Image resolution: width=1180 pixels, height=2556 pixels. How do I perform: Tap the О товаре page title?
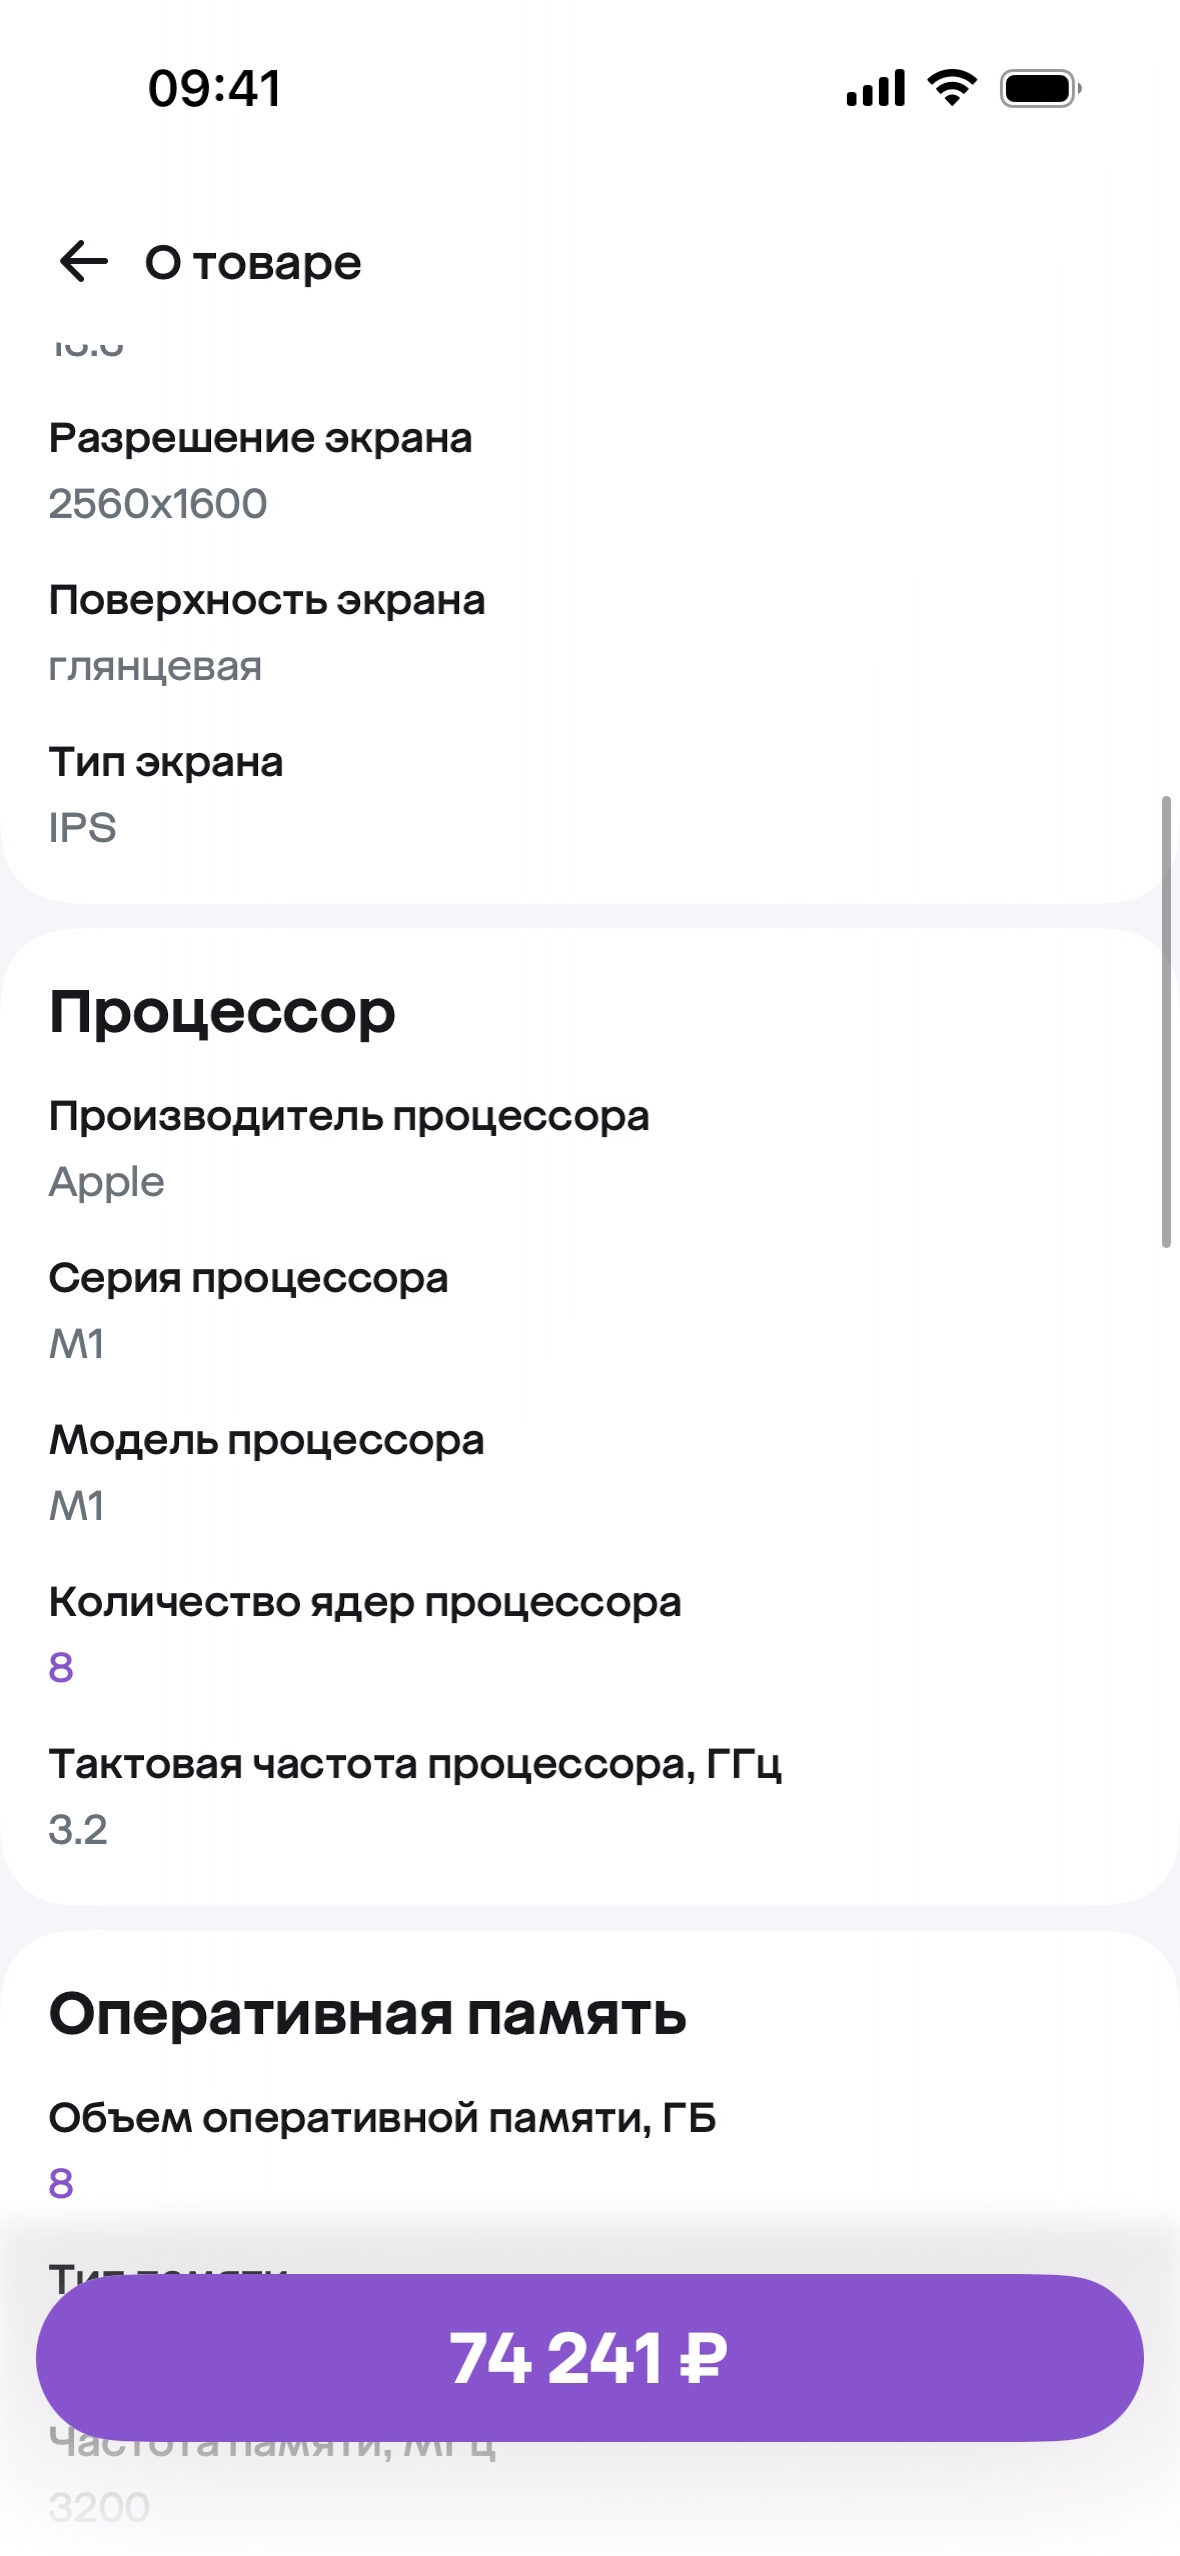253,263
